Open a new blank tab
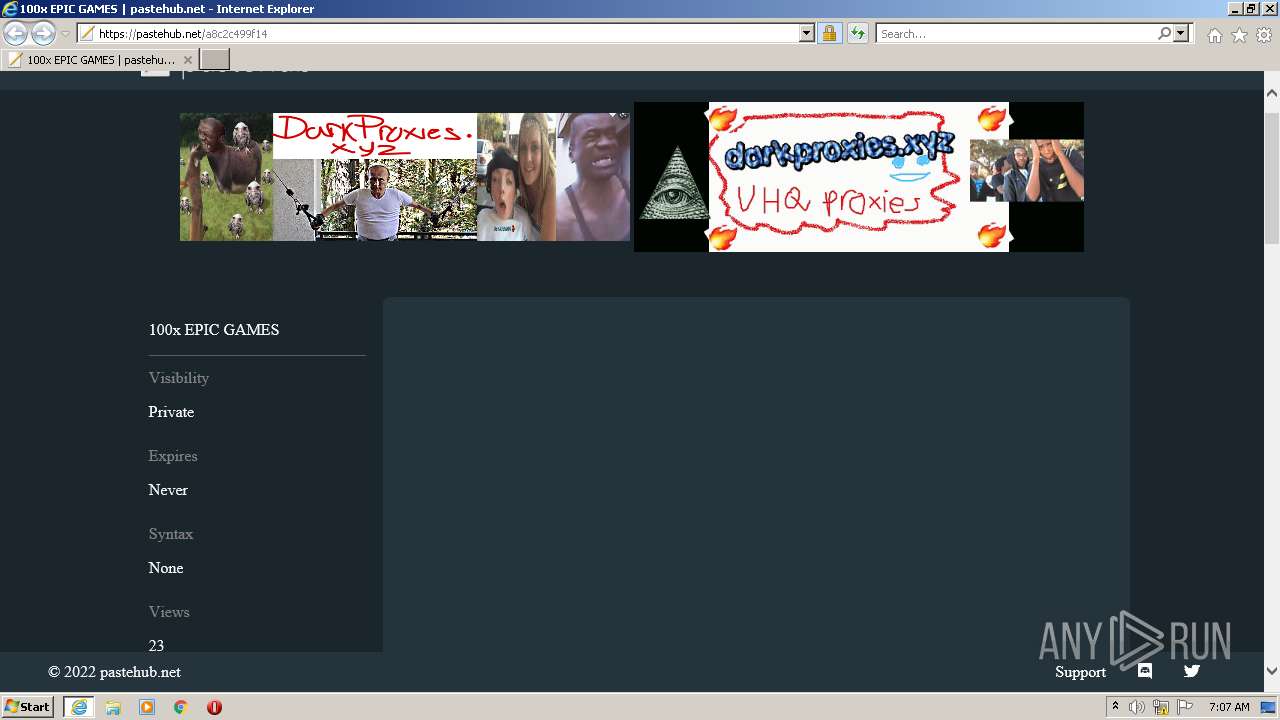 tap(215, 60)
